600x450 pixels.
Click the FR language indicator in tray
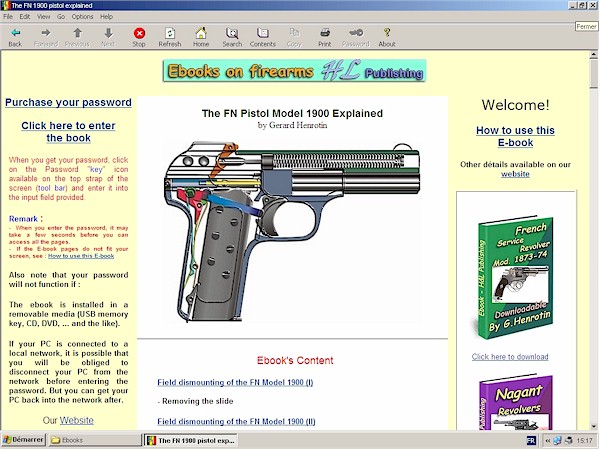coord(531,440)
